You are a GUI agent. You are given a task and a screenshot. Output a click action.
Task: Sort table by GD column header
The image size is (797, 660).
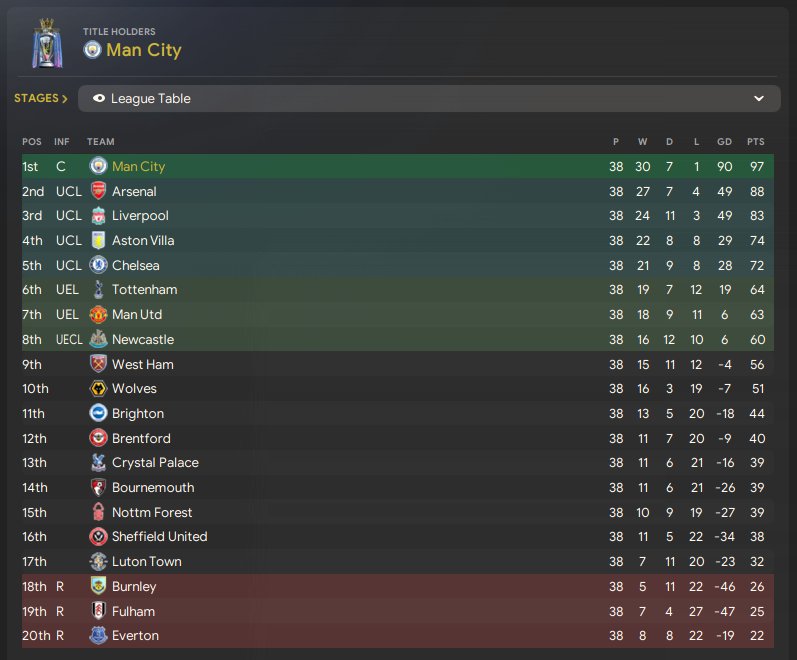(724, 142)
